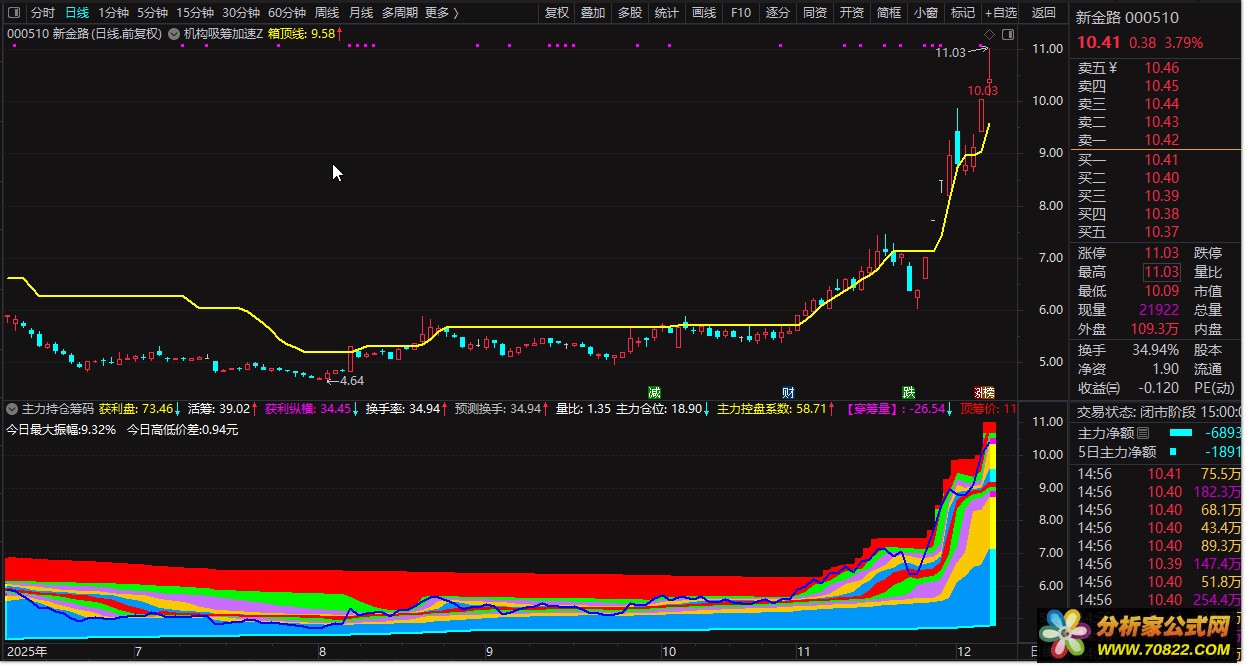Click the 画线 drawing tool button
The height and width of the screenshot is (666, 1247).
[704, 13]
